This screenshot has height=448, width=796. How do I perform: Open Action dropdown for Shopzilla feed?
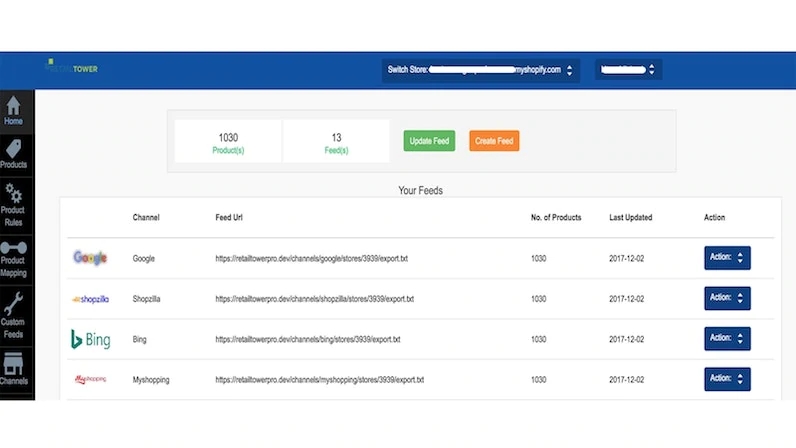(727, 298)
